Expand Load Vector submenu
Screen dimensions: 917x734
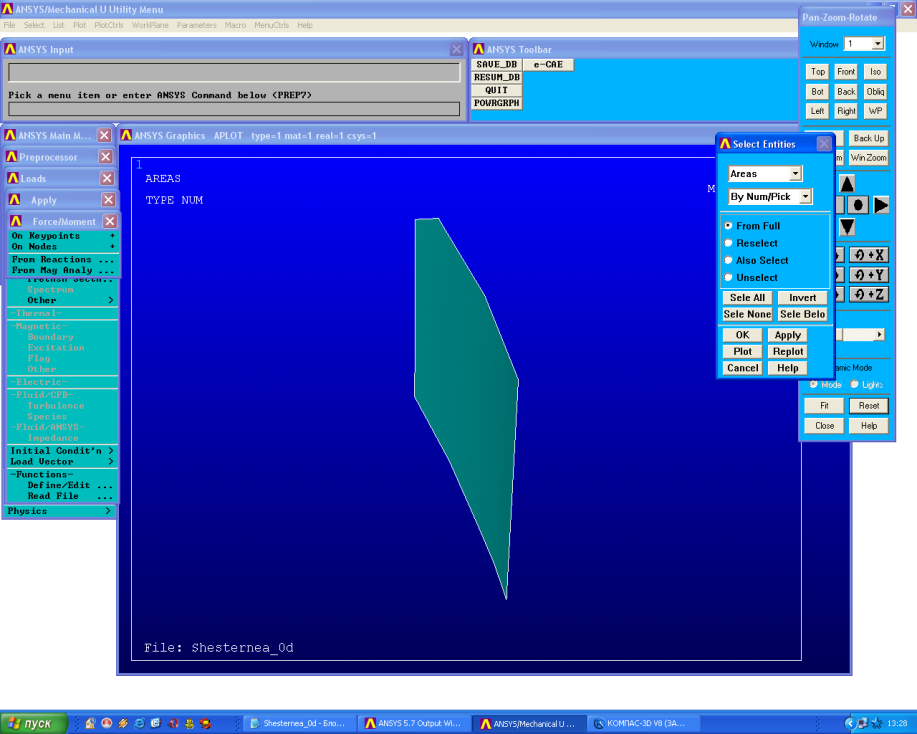pos(61,461)
